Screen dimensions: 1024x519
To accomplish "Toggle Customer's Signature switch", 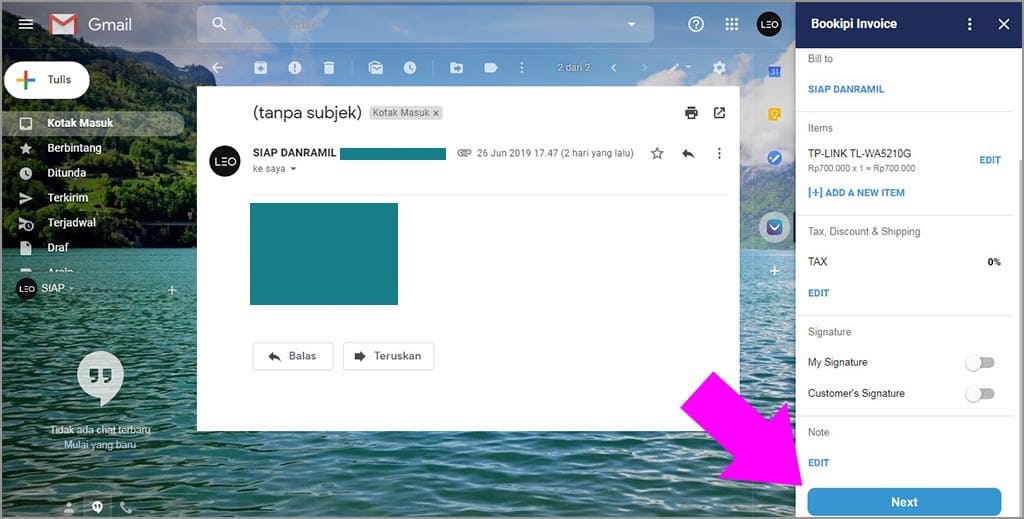I will coord(980,394).
